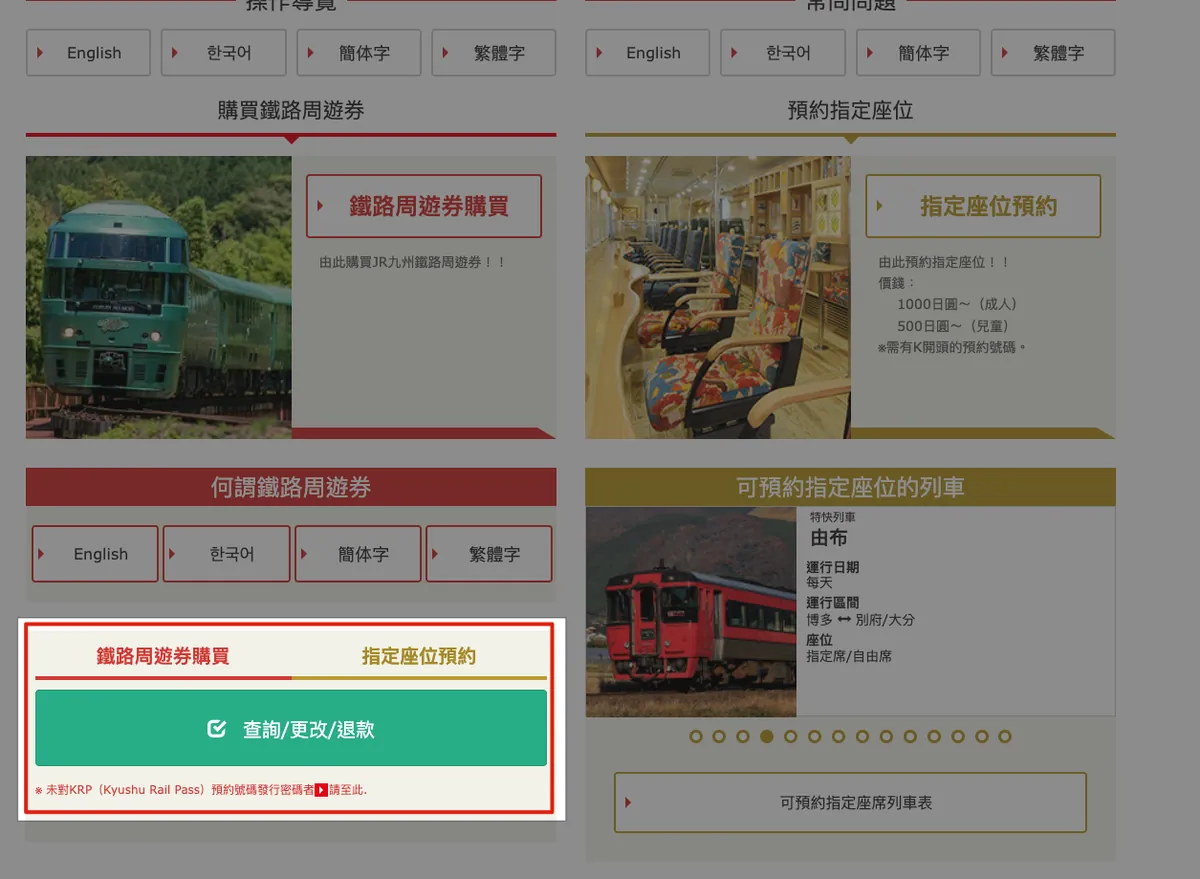Image resolution: width=1200 pixels, height=879 pixels.
Task: Click the gold outlined 指定座位預約 button
Action: 983,207
